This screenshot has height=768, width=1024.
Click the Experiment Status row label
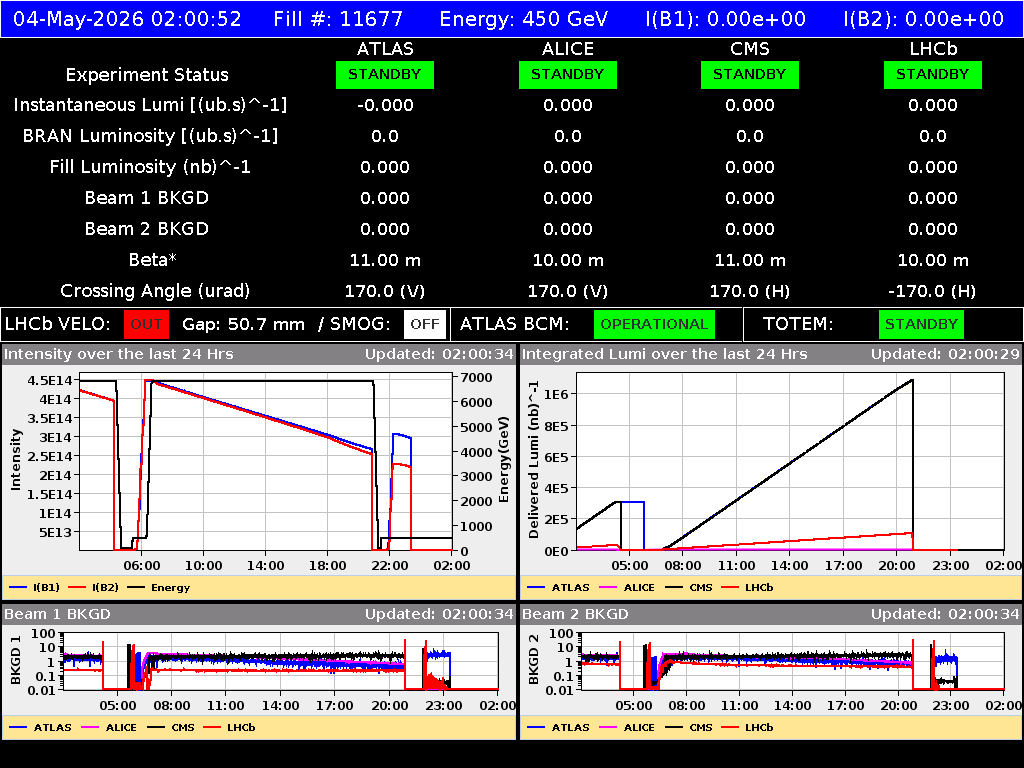point(147,75)
